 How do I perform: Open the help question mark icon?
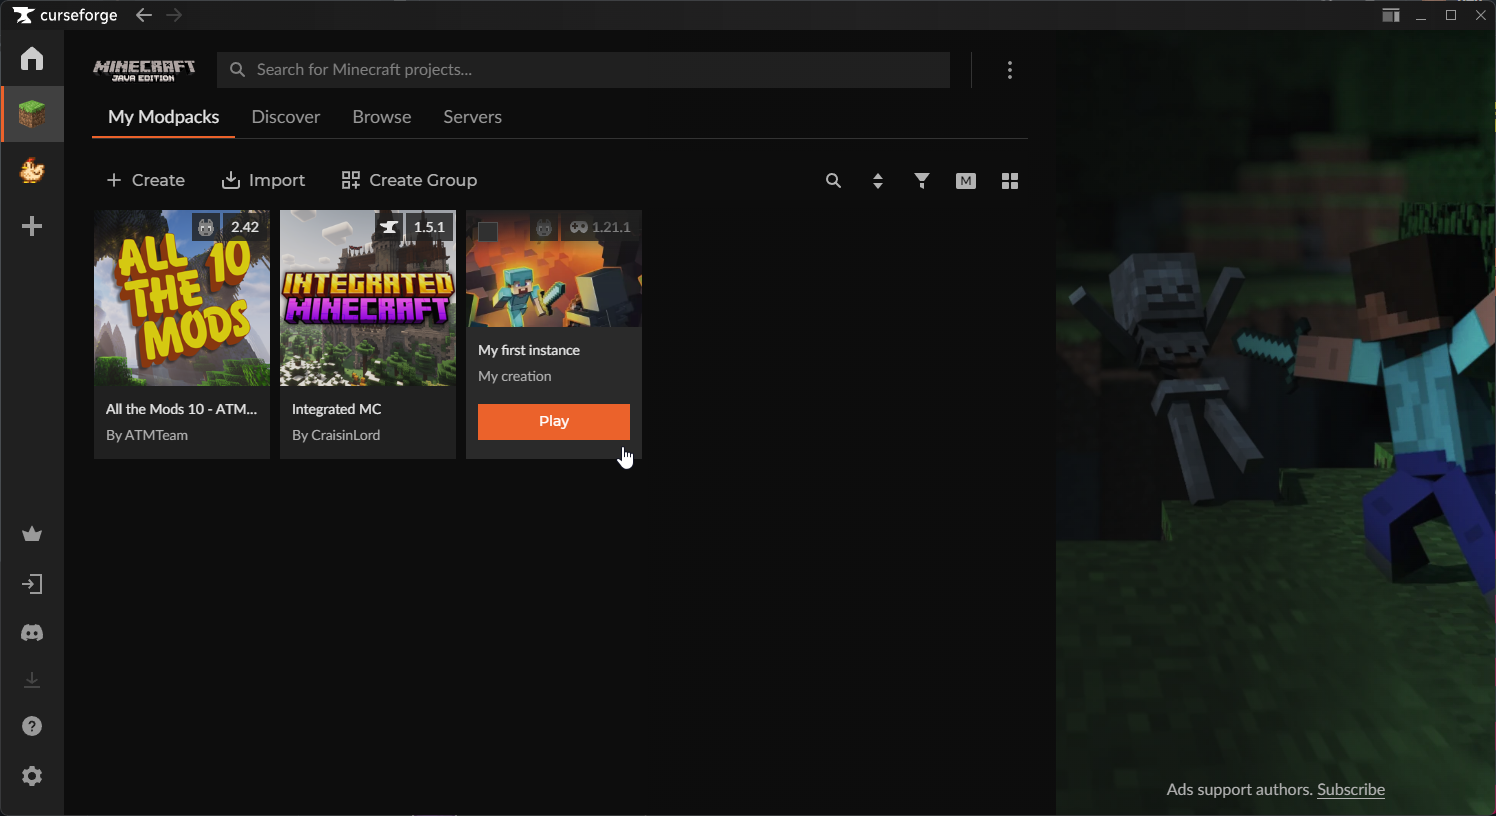(x=32, y=726)
